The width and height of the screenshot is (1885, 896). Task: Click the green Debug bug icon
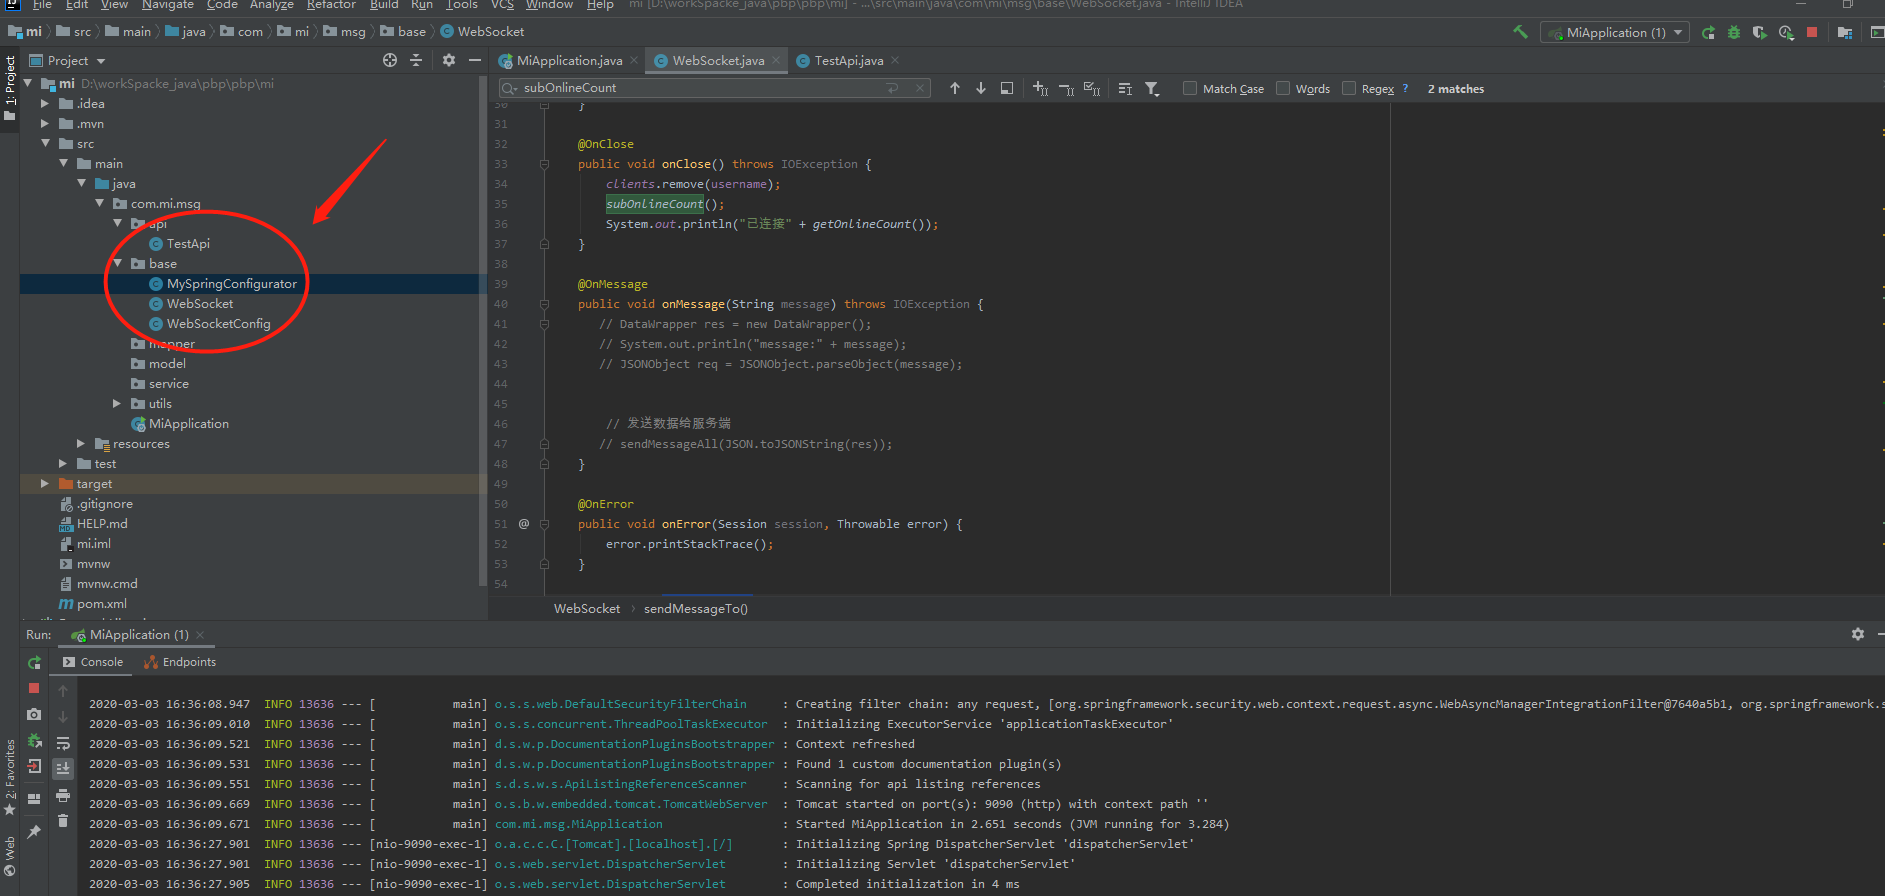pos(1734,32)
